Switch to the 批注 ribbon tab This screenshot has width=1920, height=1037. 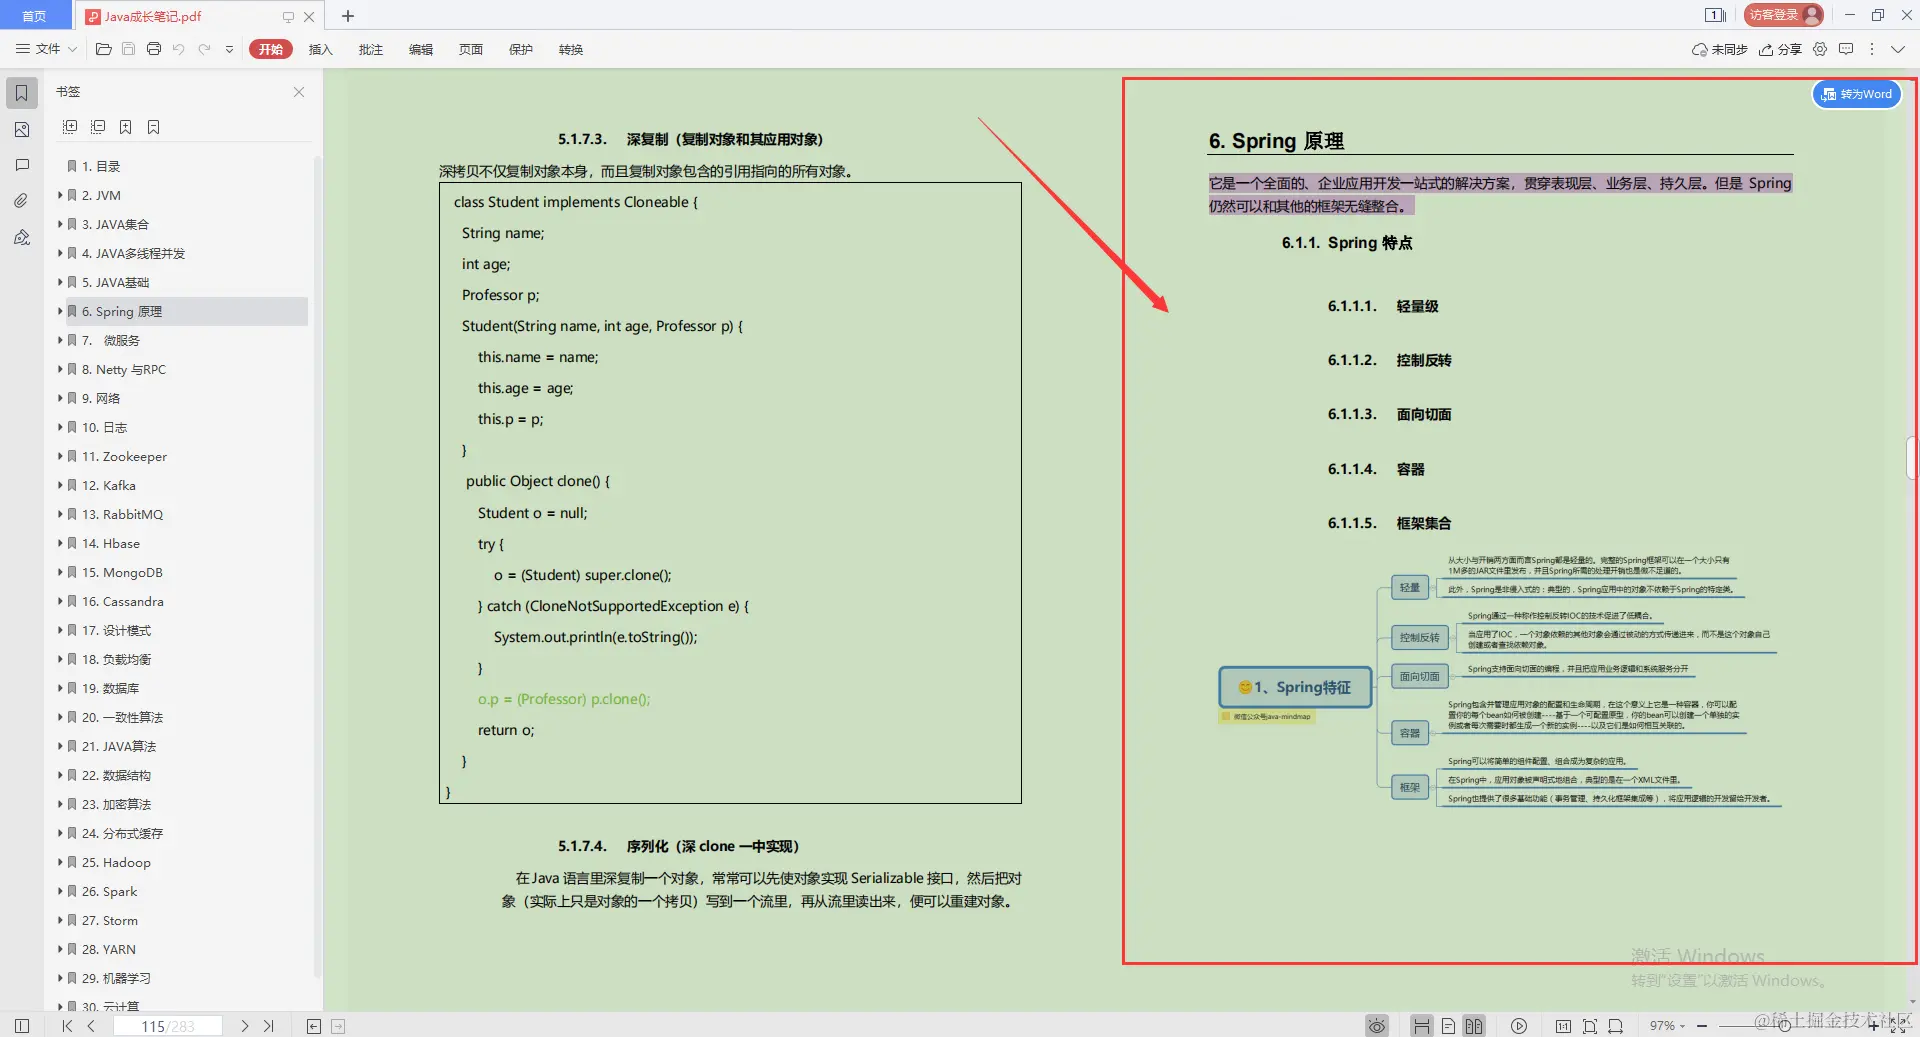[x=370, y=49]
